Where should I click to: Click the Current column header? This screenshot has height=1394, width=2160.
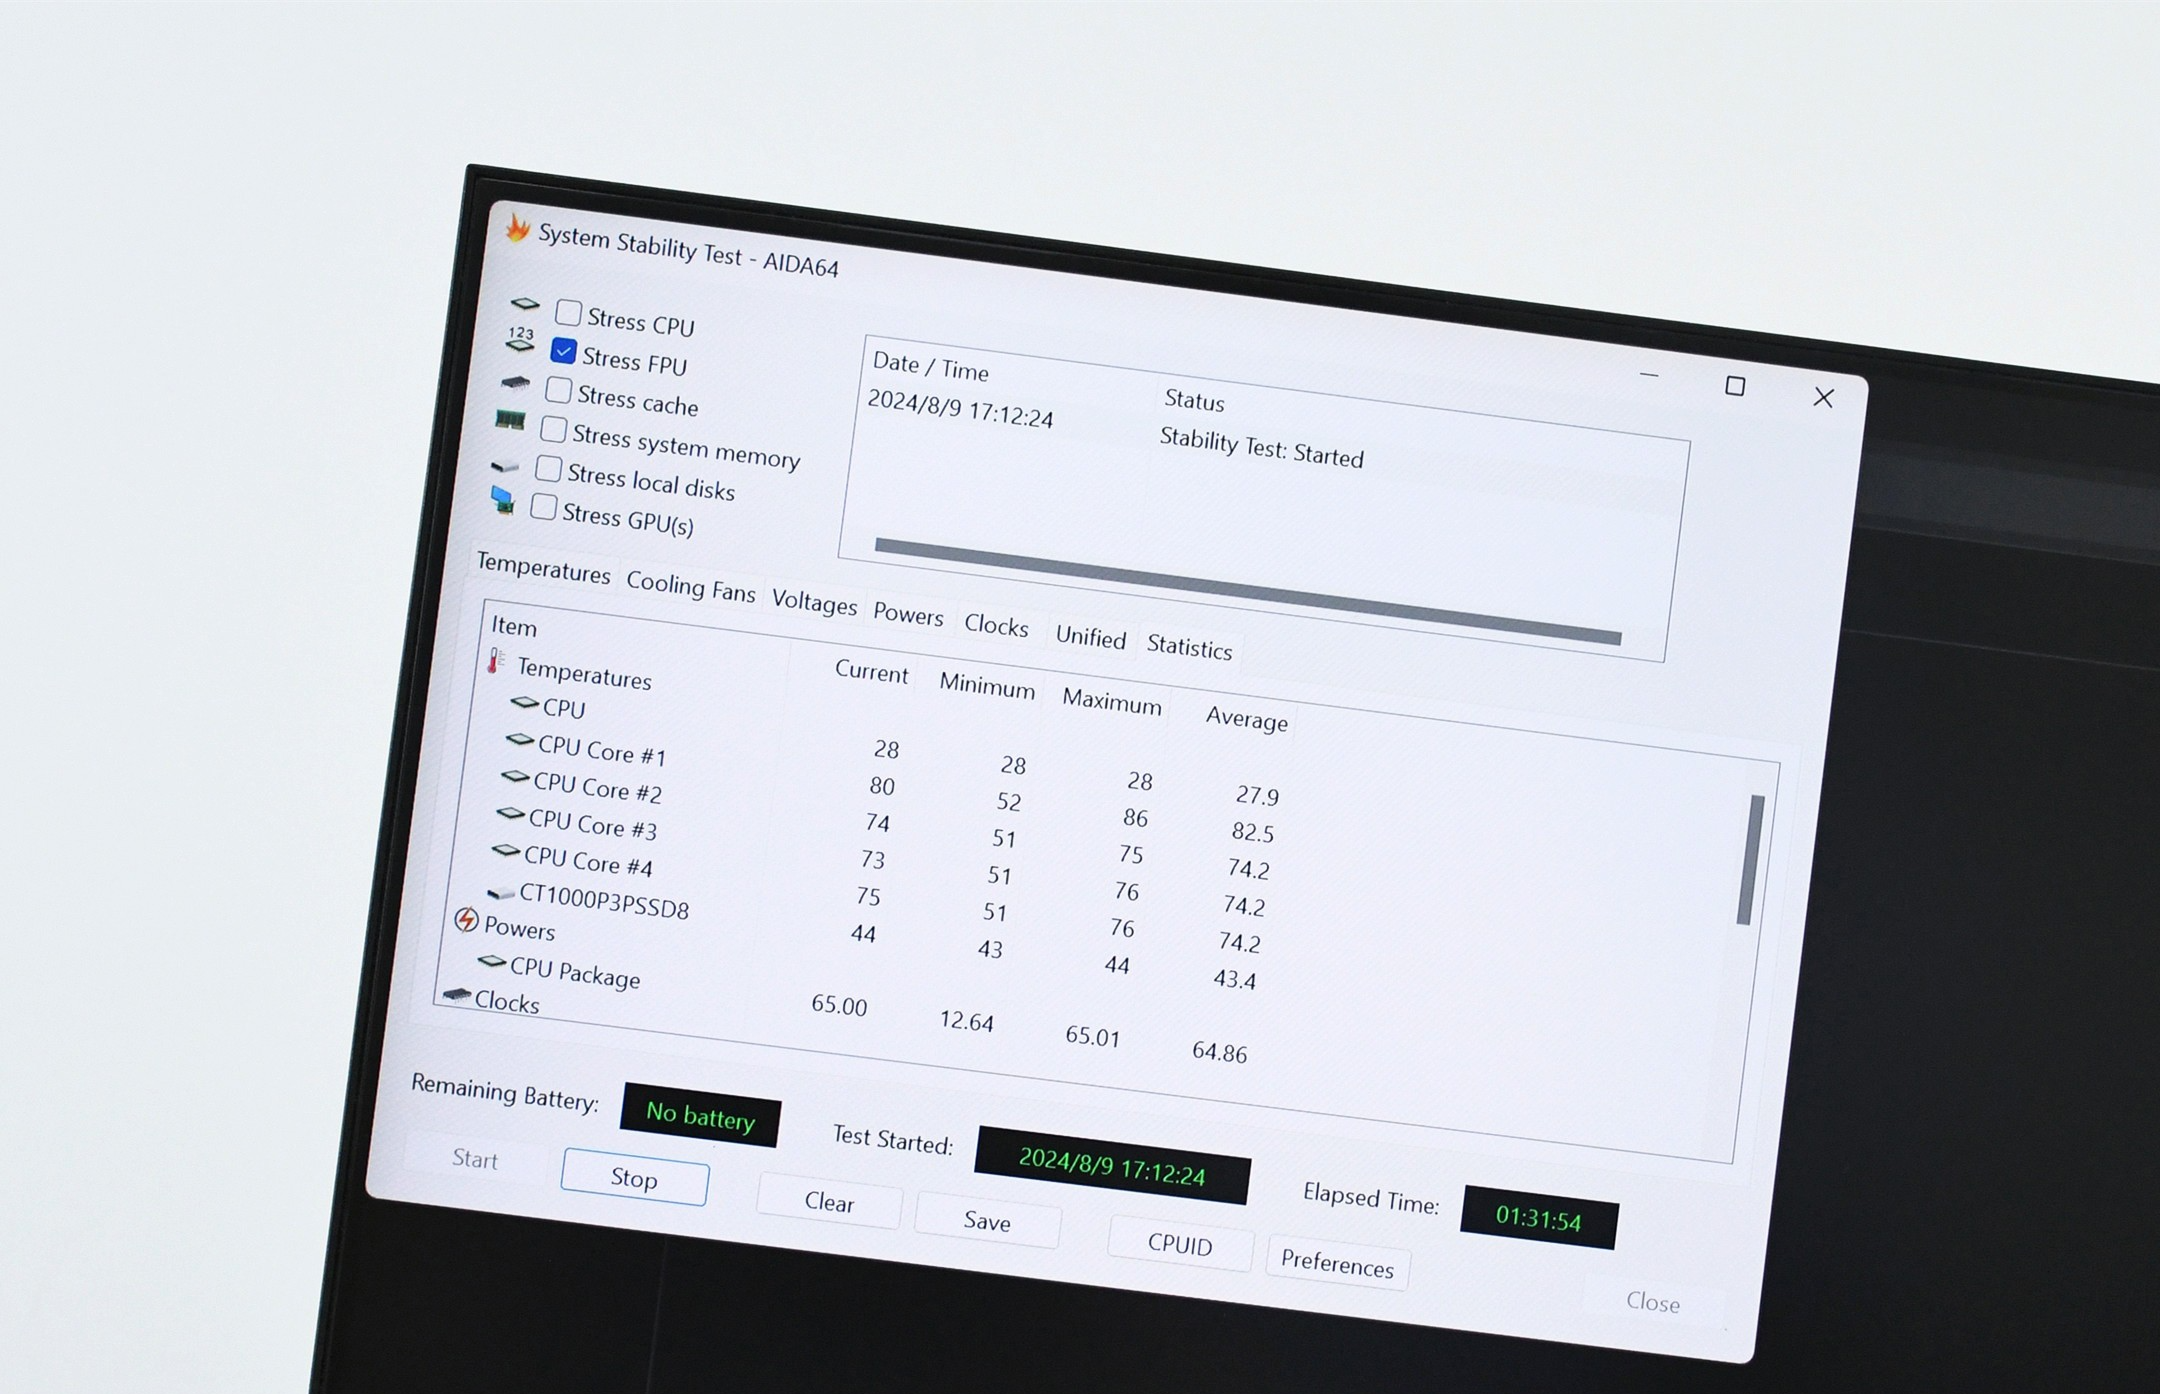coord(871,672)
